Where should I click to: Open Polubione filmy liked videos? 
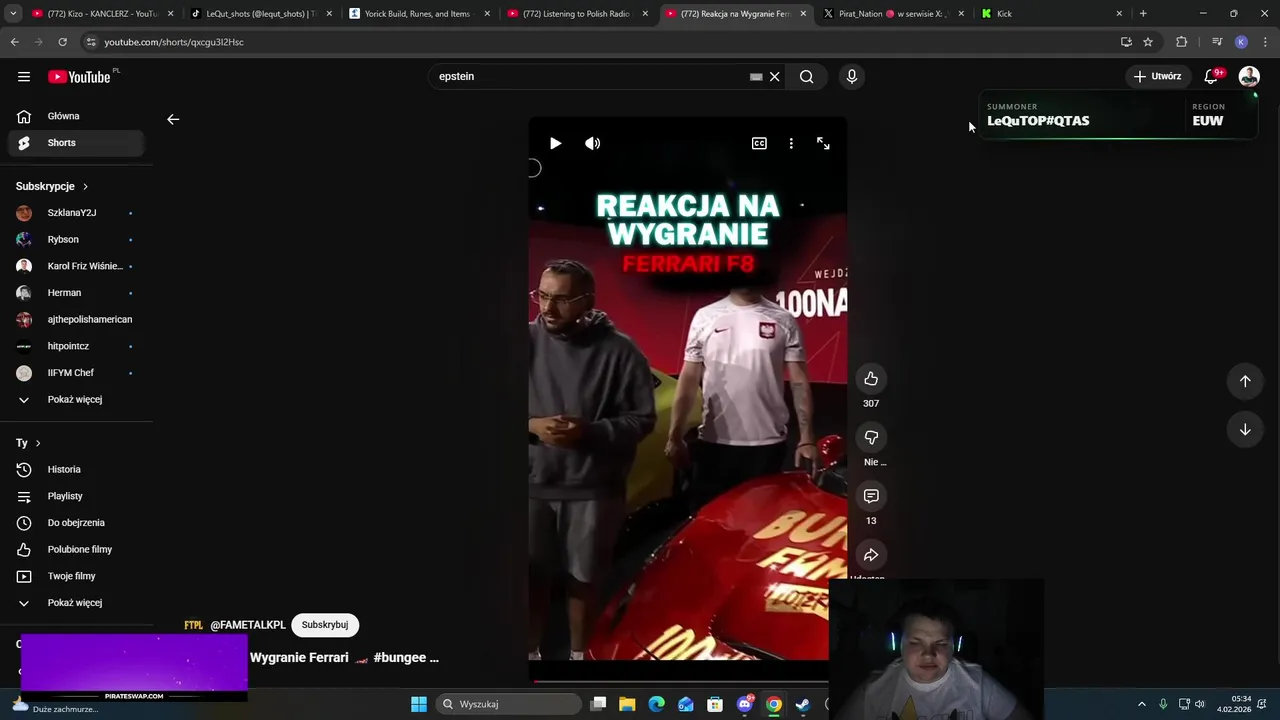pyautogui.click(x=76, y=550)
